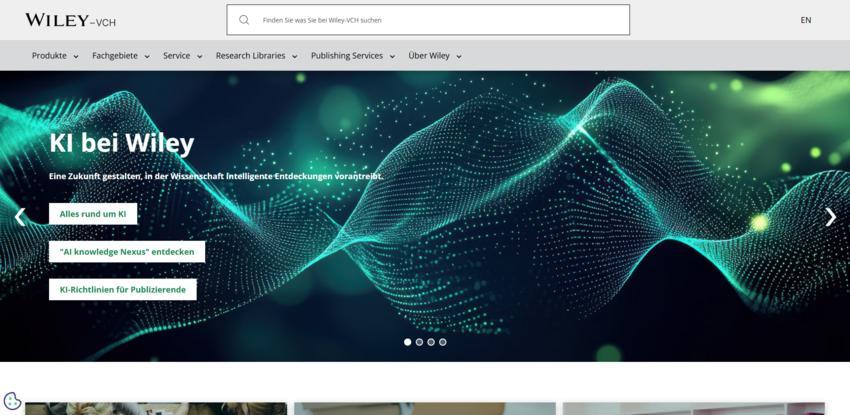Click the Wiley-VCH logo

coord(70,20)
